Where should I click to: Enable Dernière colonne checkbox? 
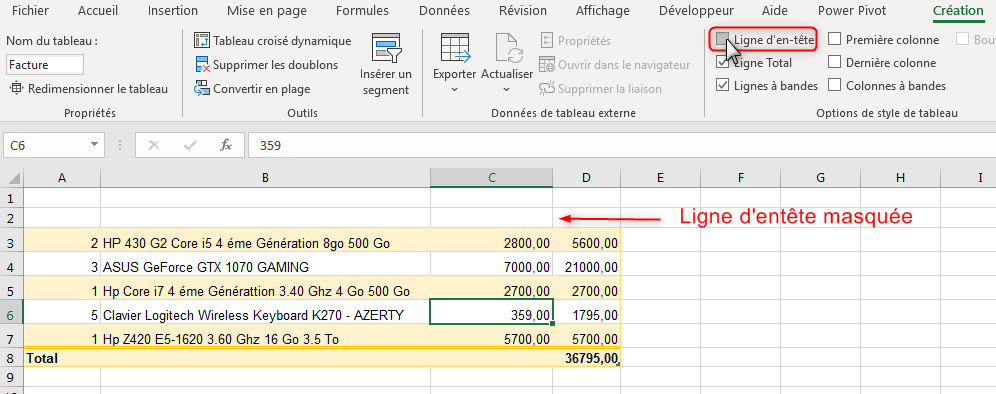[835, 62]
